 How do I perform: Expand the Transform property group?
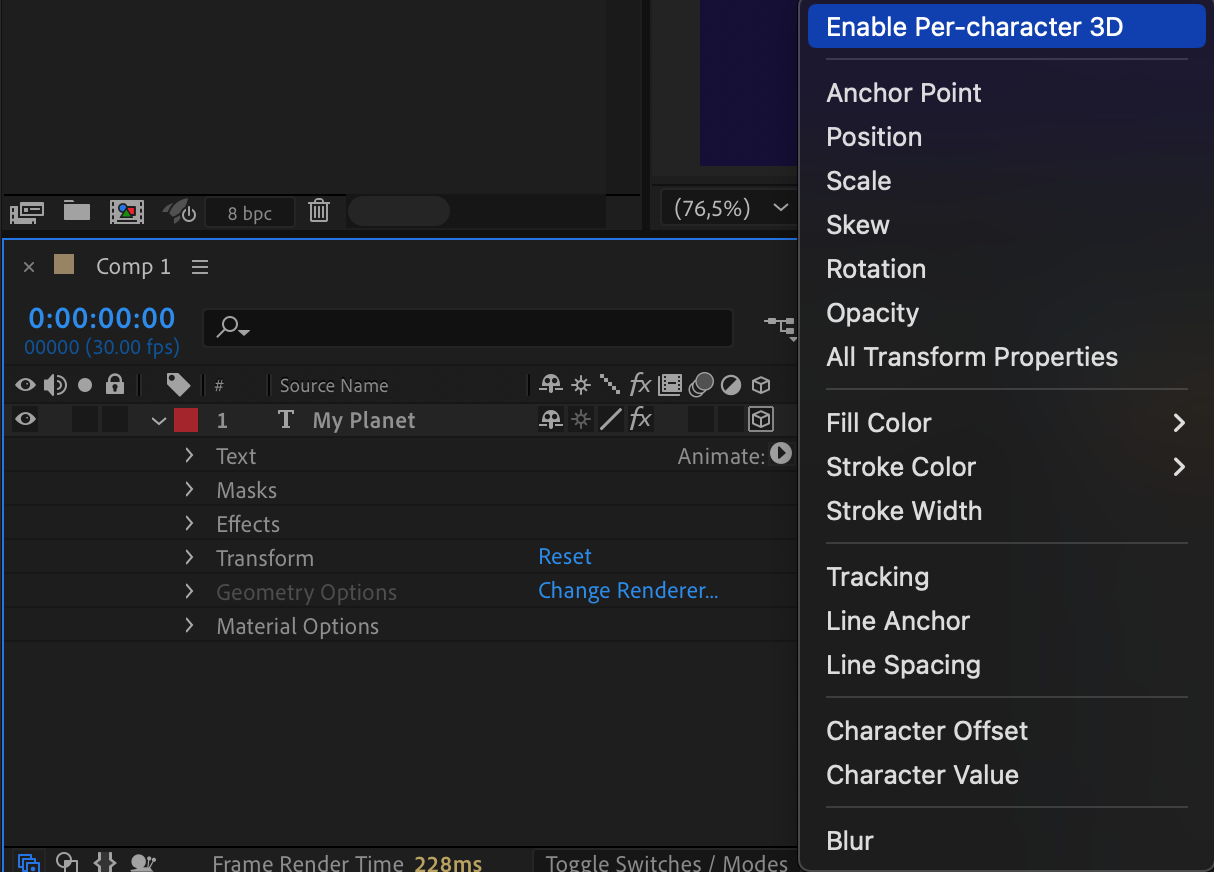tap(189, 558)
